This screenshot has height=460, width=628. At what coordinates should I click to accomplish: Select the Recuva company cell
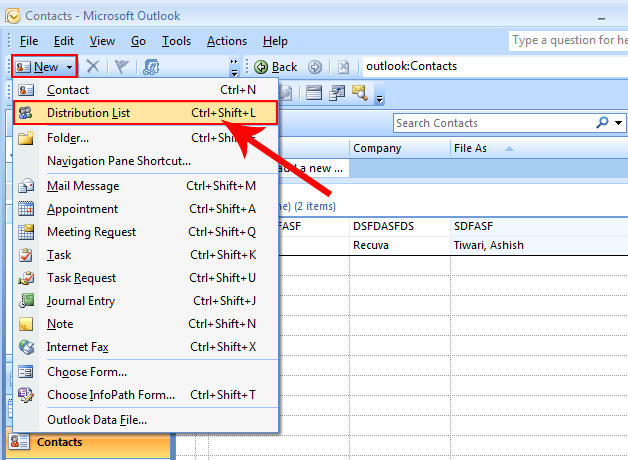tap(400, 245)
